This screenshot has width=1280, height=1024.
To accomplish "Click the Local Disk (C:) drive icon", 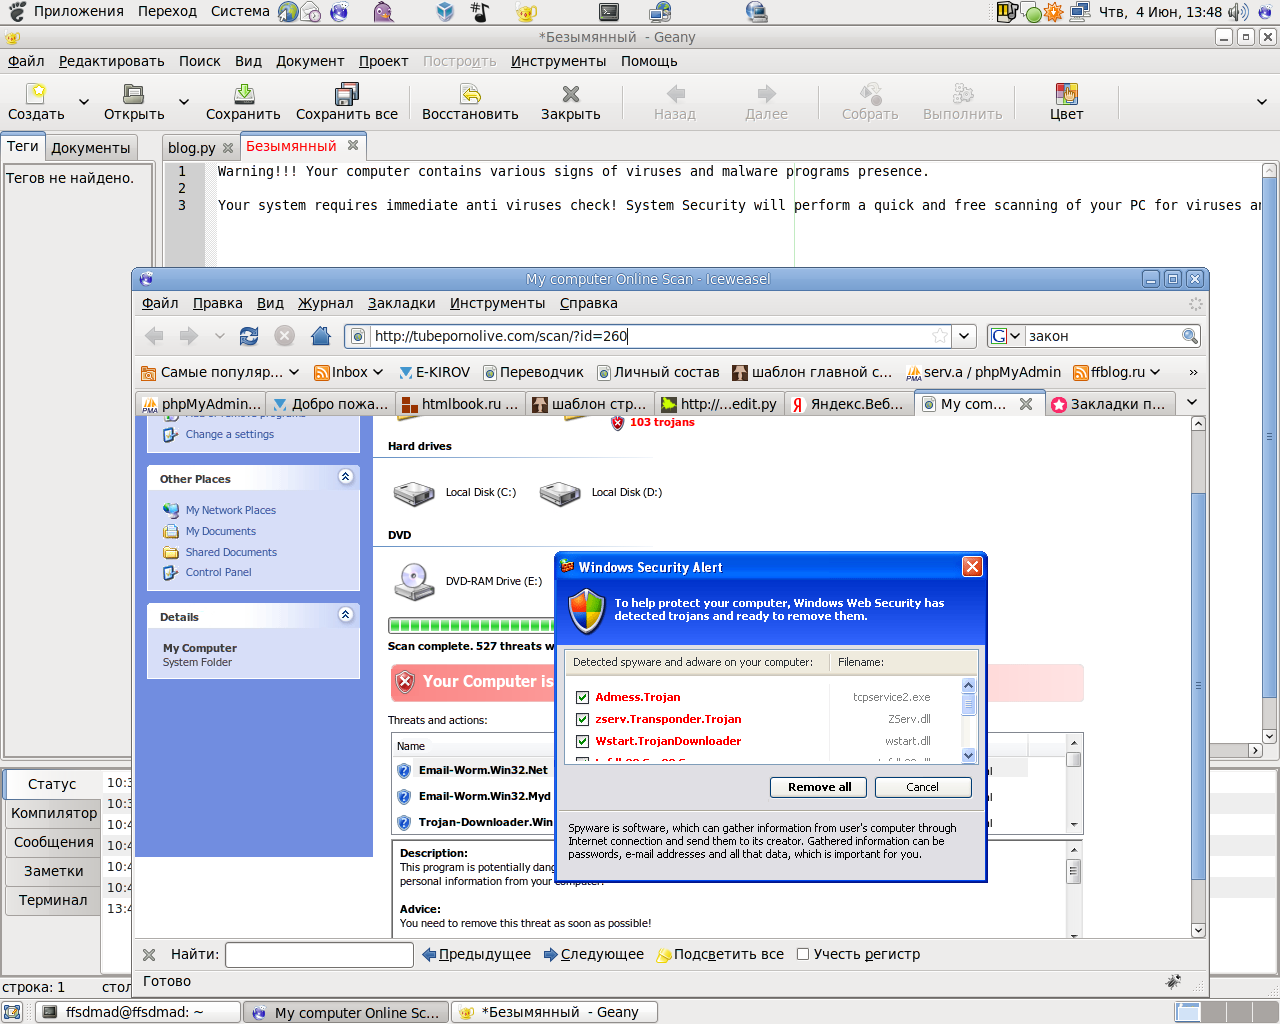I will click(x=413, y=493).
